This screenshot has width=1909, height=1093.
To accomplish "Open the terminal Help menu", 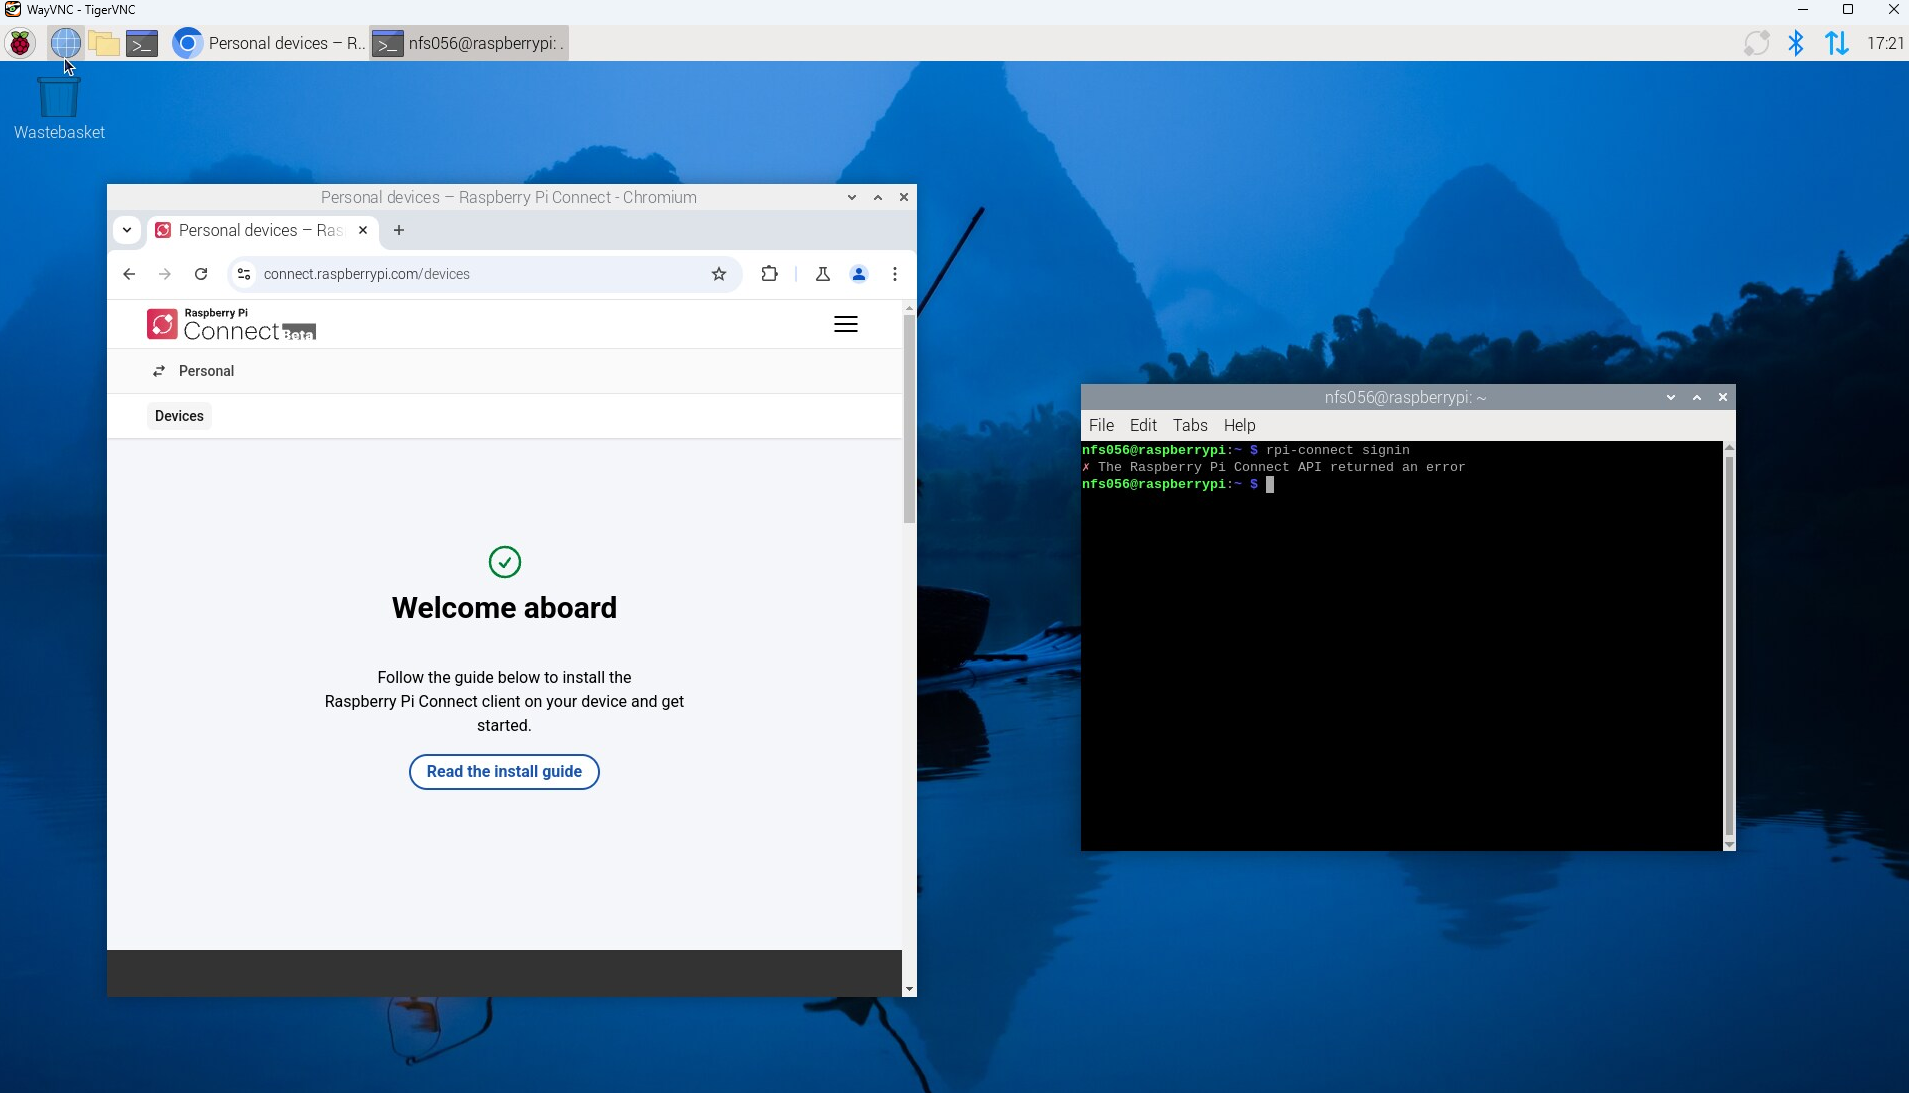I will [x=1239, y=425].
